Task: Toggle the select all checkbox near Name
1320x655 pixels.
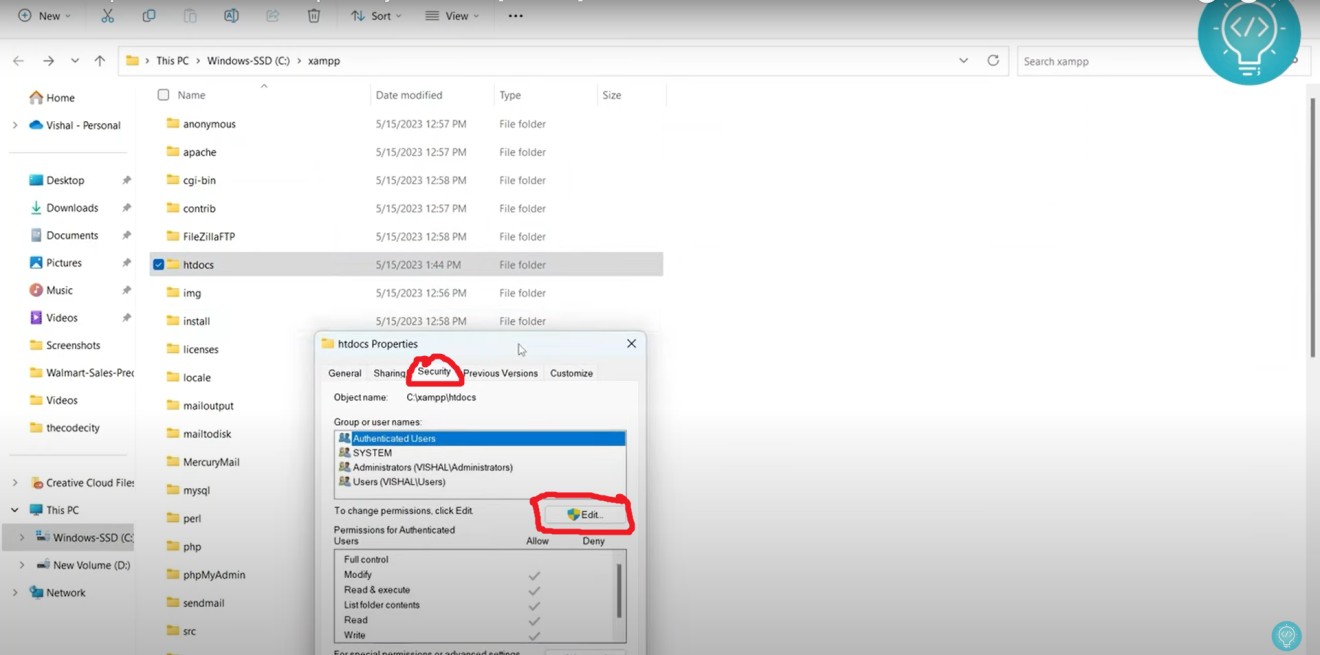Action: 163,95
